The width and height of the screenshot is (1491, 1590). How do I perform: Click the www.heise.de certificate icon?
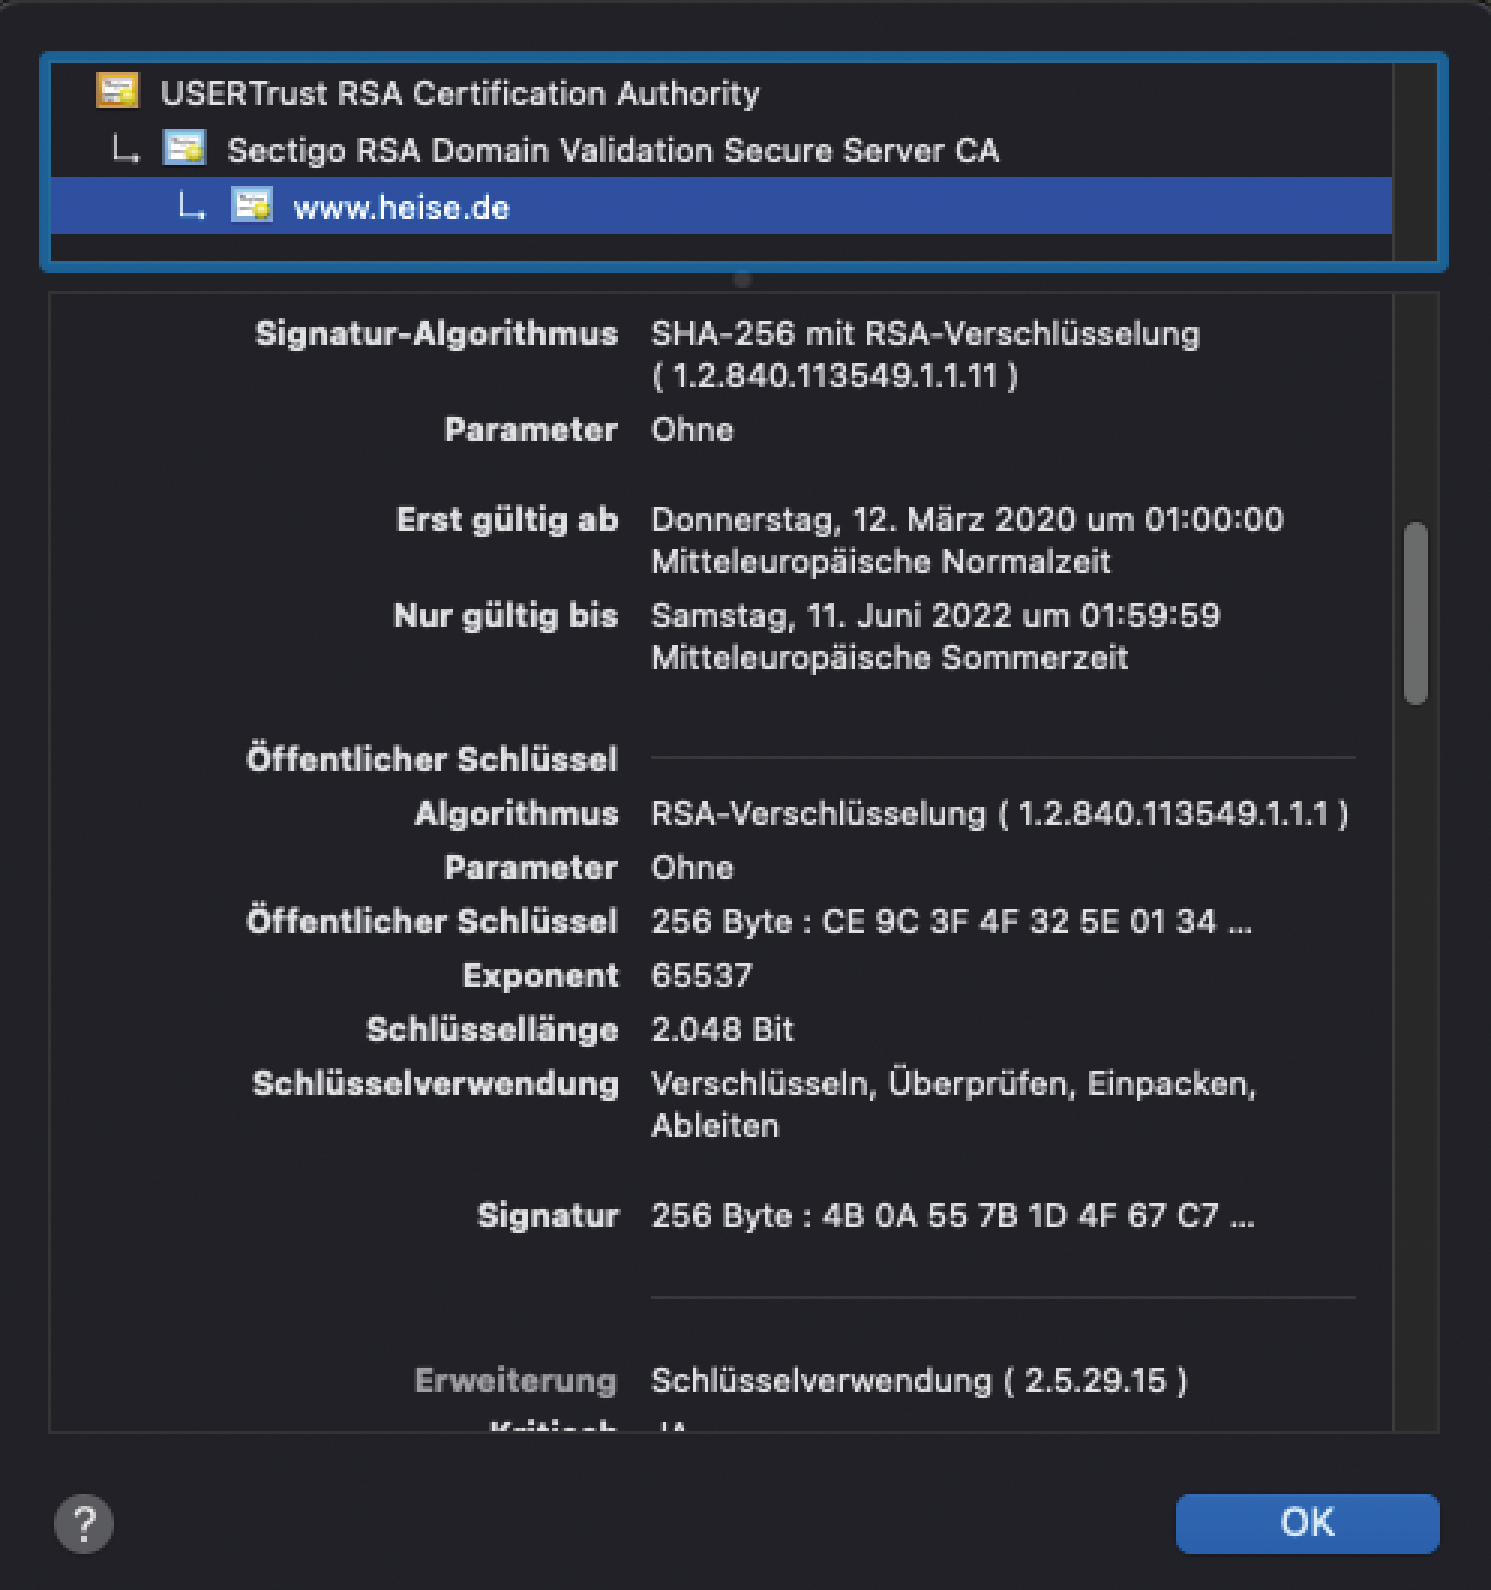click(x=251, y=206)
